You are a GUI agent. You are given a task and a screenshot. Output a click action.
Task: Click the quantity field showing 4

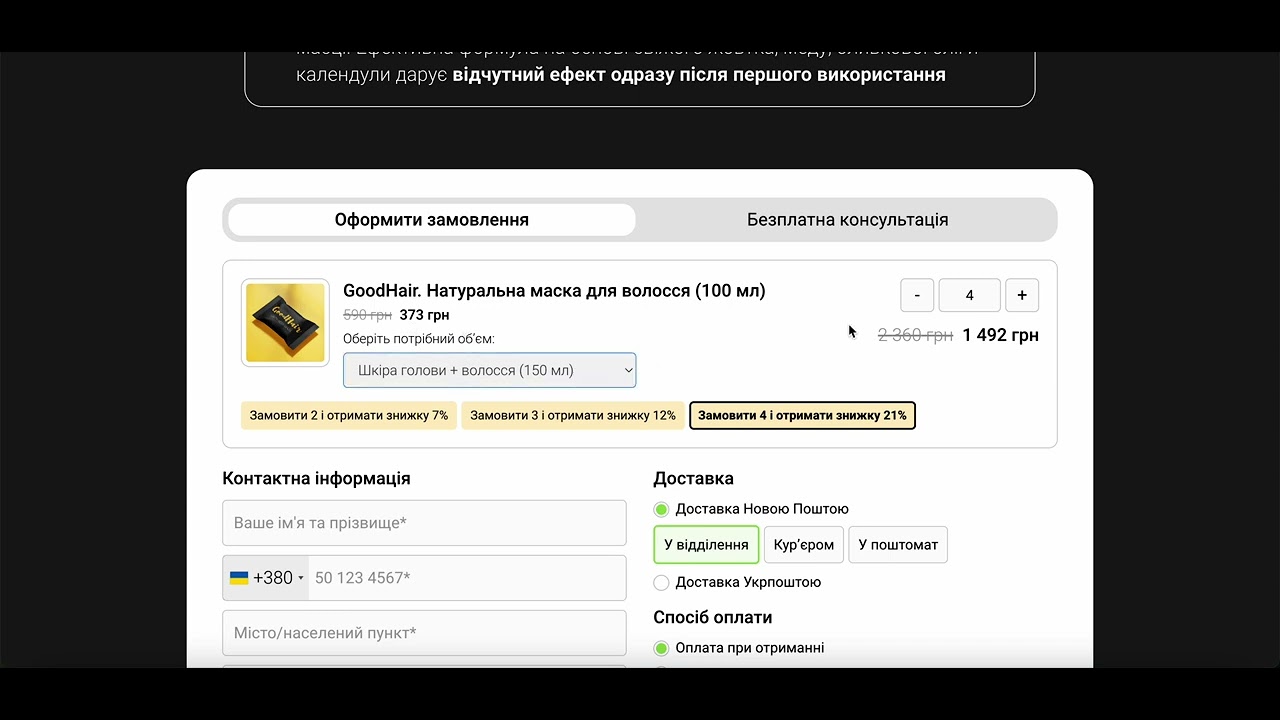pyautogui.click(x=969, y=295)
